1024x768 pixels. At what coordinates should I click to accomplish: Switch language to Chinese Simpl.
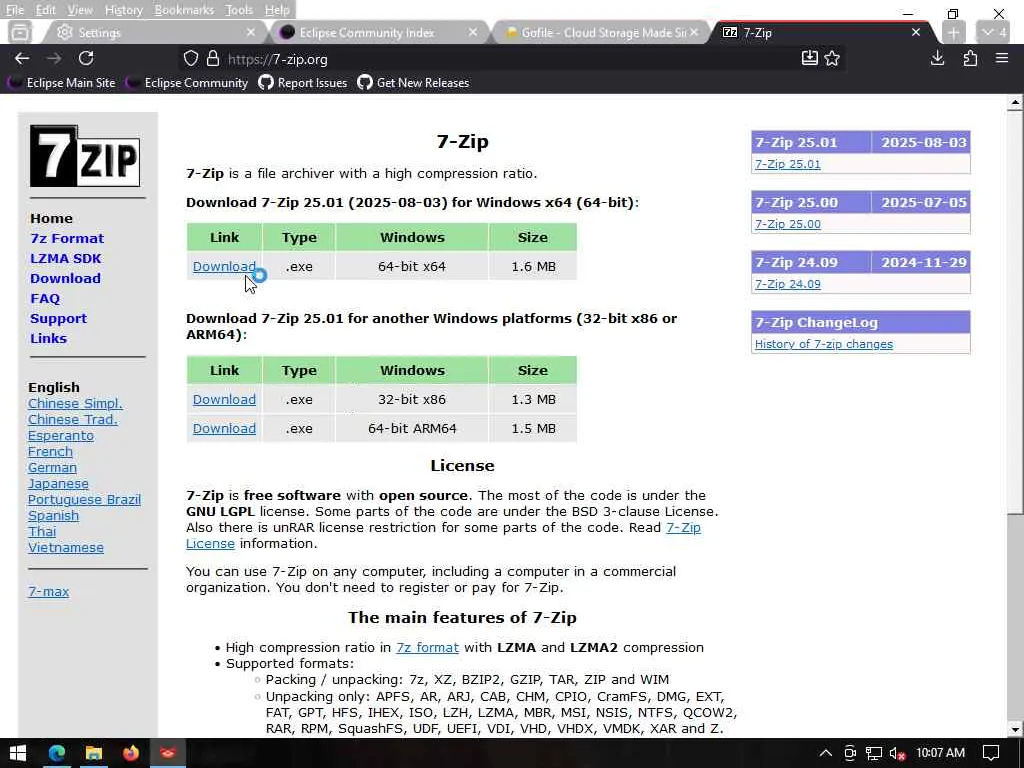75,404
